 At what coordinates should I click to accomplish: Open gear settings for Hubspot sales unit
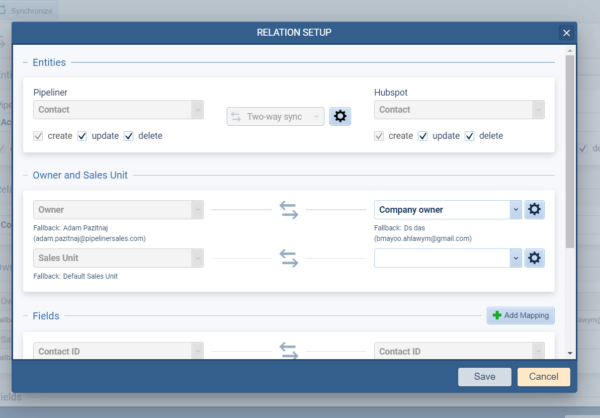click(535, 258)
